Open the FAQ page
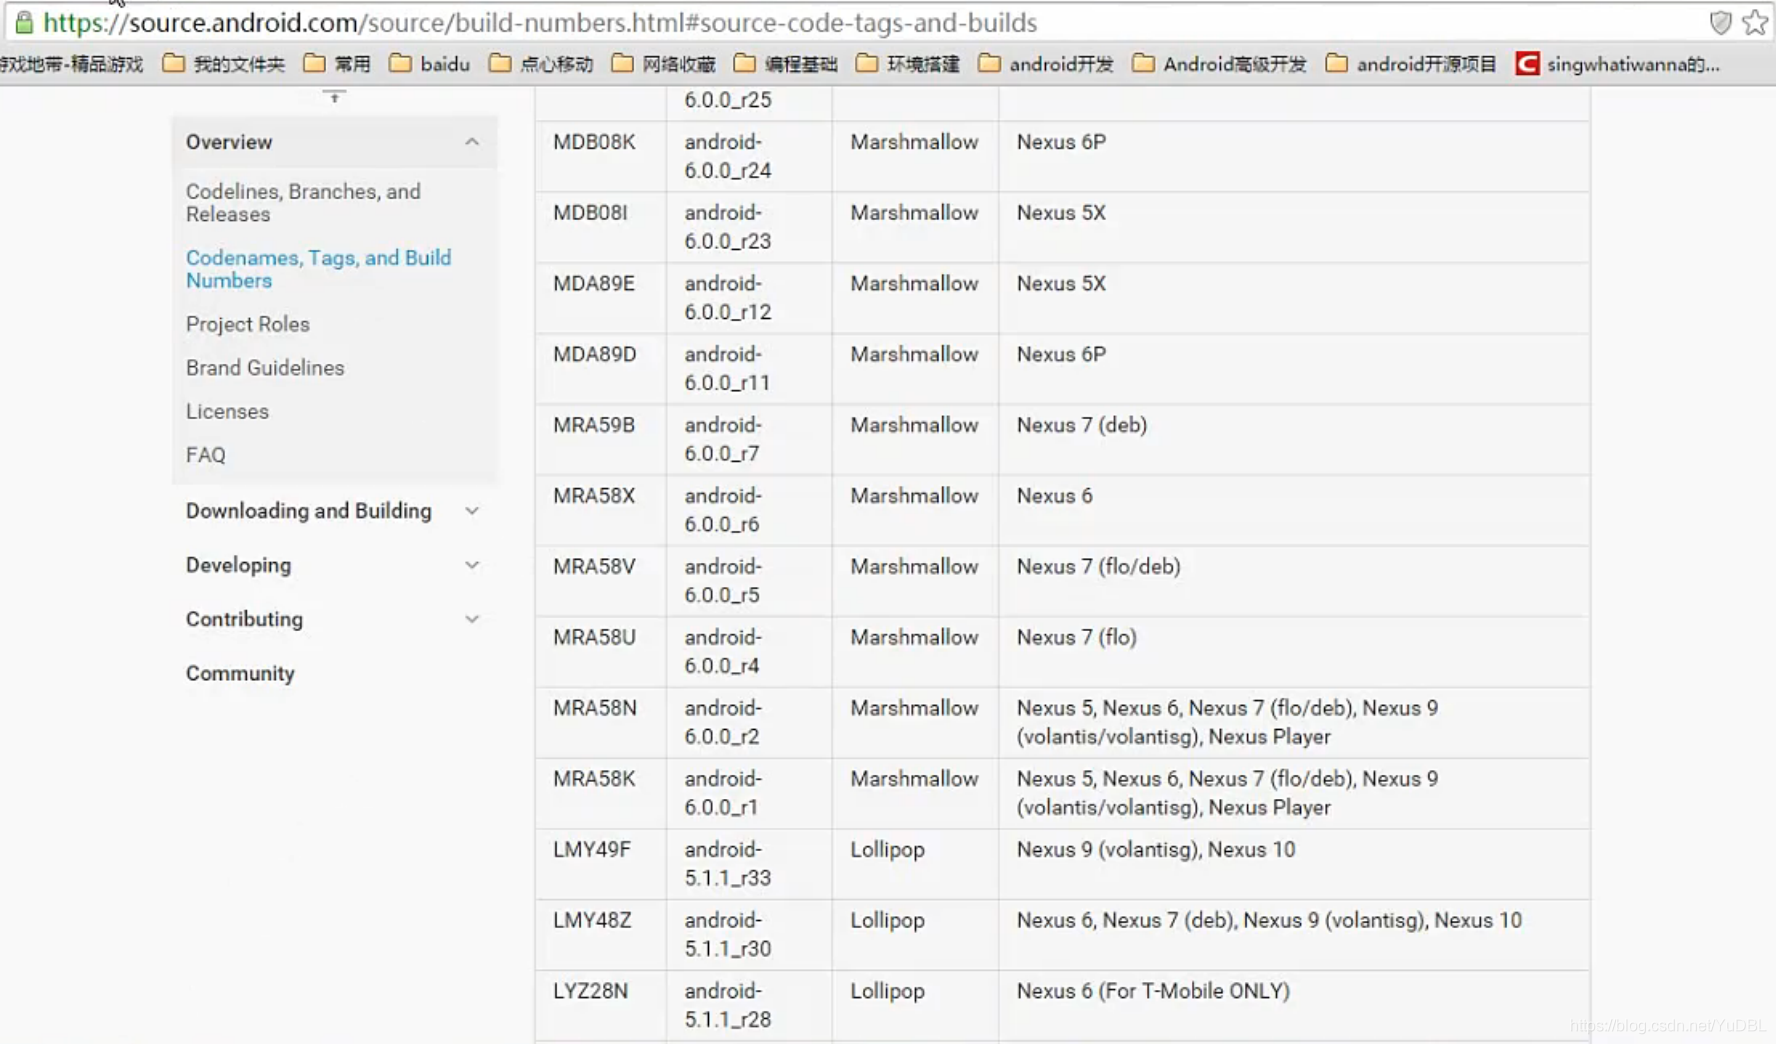 pos(205,455)
